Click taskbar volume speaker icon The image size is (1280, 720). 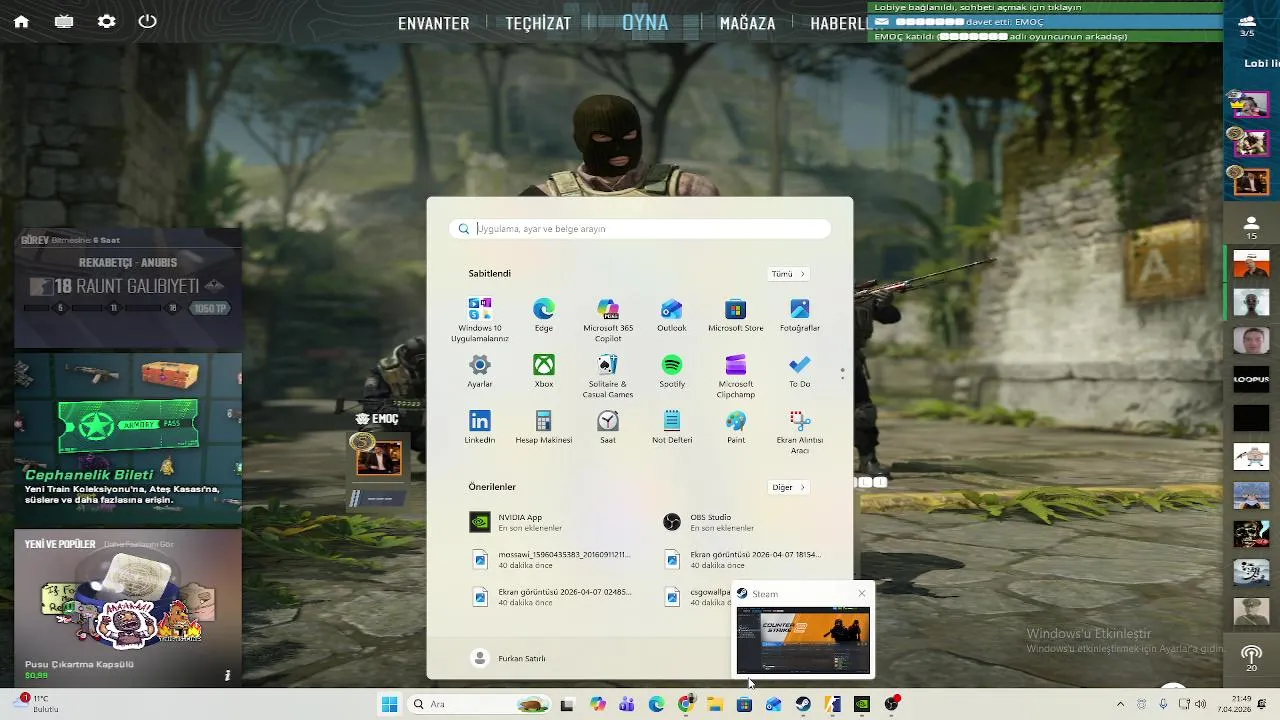click(x=1200, y=704)
